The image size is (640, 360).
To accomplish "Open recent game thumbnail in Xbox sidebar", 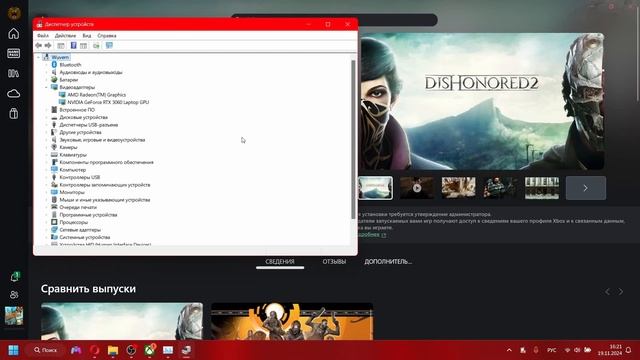I will (14, 316).
